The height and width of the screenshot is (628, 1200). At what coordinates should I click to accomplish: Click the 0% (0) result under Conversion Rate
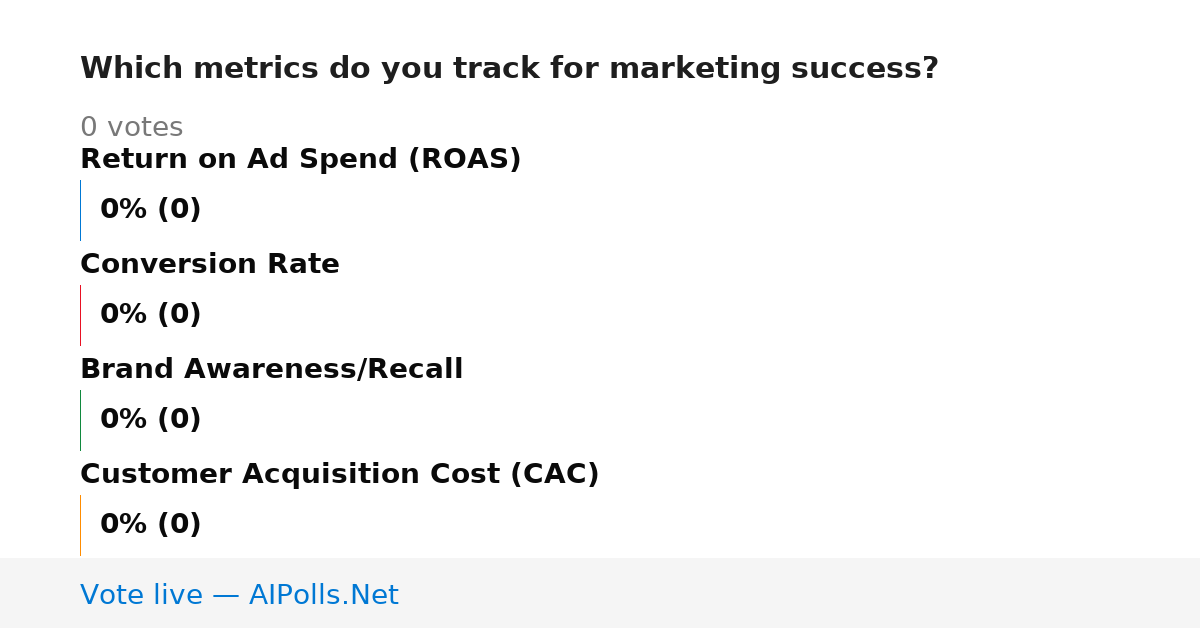150,315
